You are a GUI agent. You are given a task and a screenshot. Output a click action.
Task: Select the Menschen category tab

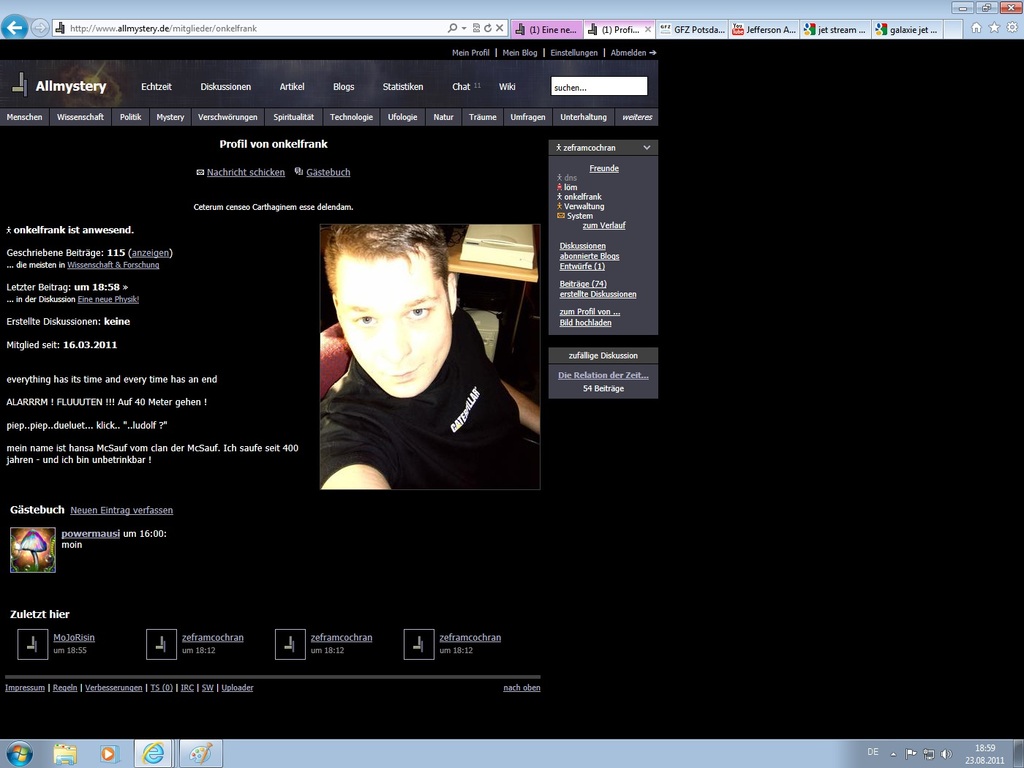(x=24, y=117)
